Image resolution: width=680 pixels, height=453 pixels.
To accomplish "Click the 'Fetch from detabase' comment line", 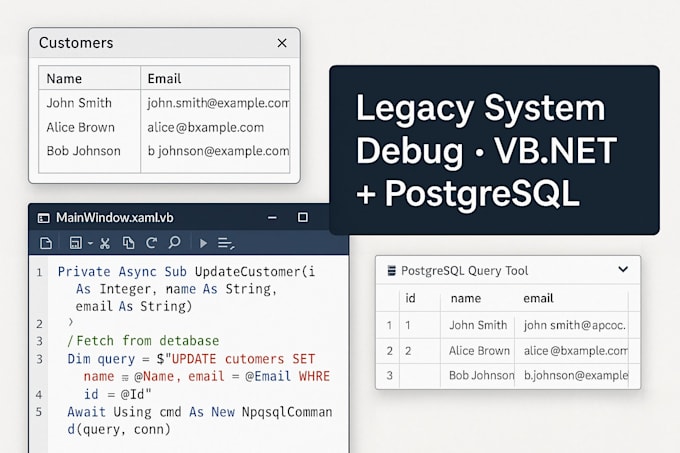I will point(143,341).
